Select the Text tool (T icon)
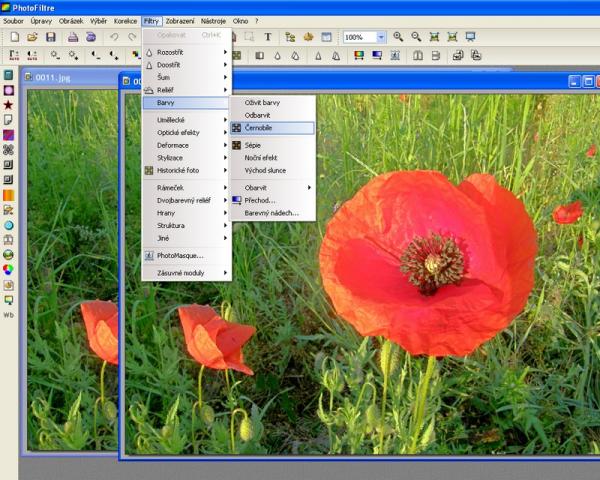Screen dimensions: 600x480 [x=268, y=37]
